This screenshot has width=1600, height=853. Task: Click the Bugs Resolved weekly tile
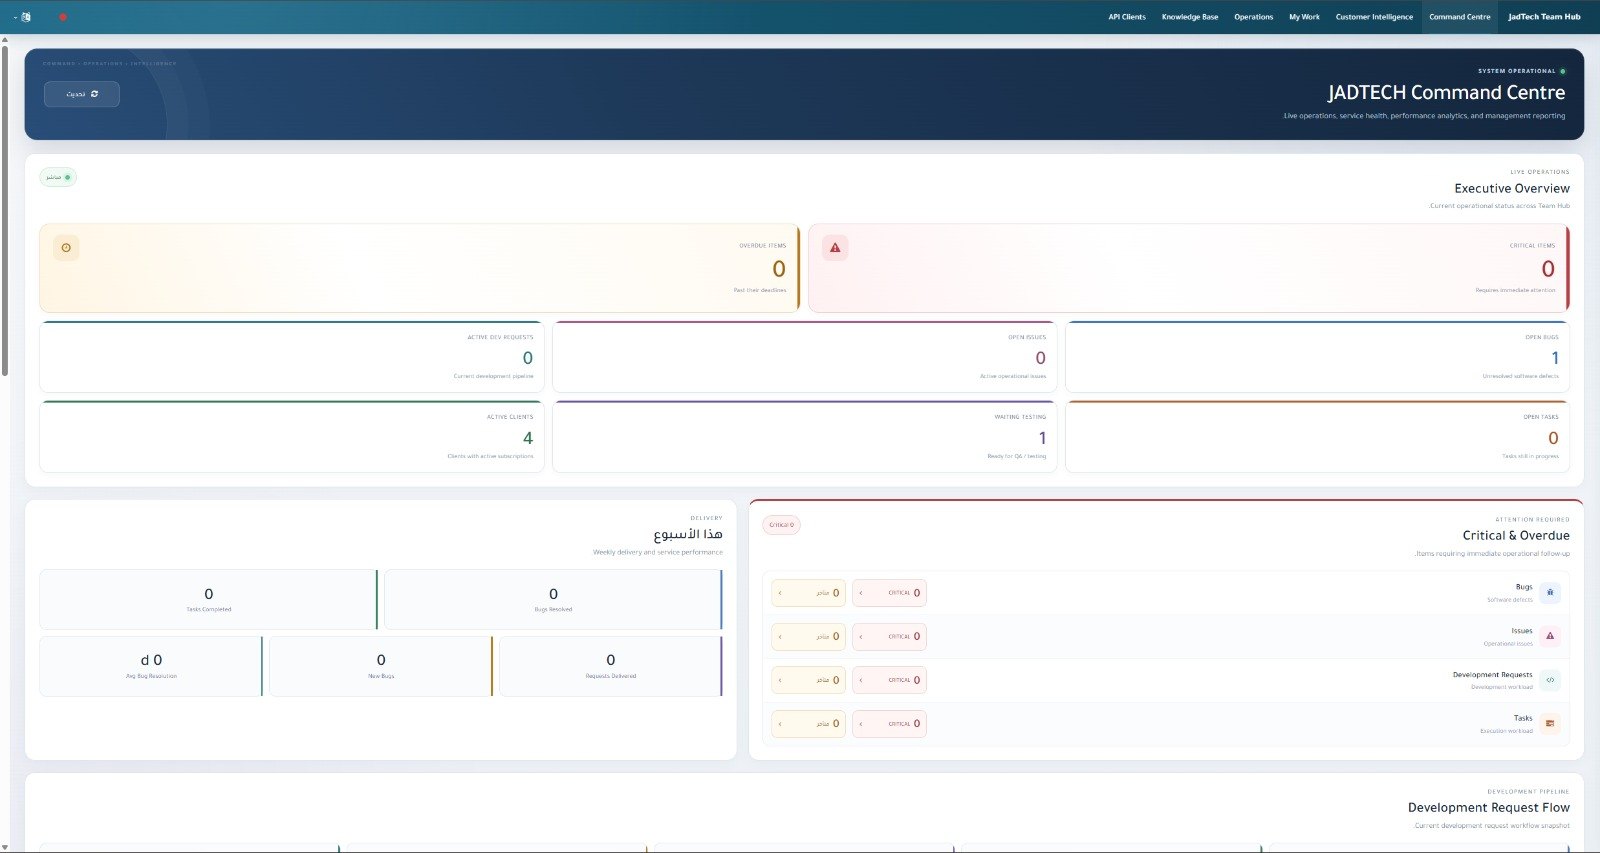pyautogui.click(x=553, y=600)
